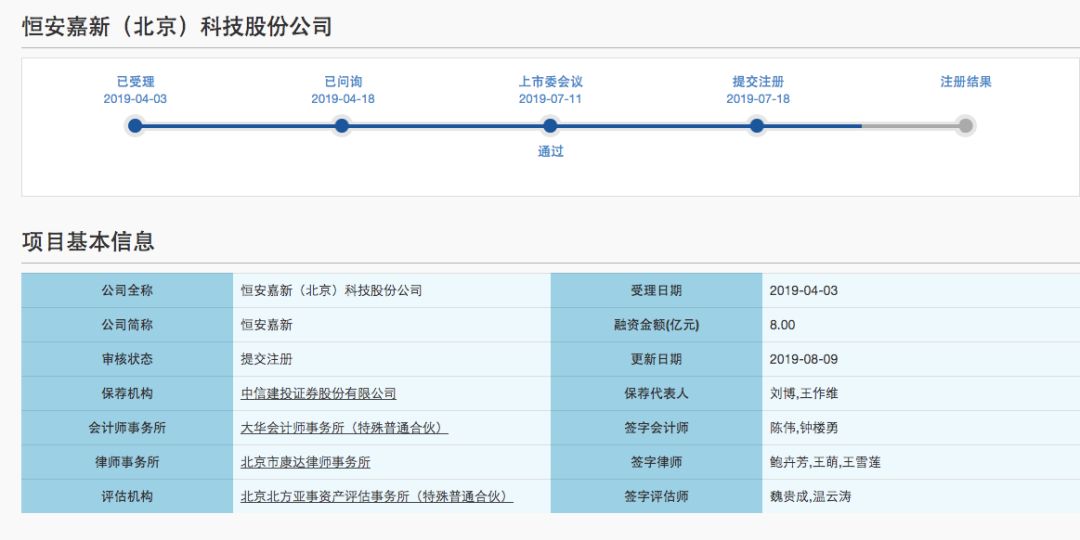Click the accountants value 陈伟,钟楼勇
1080x540 pixels.
pyautogui.click(x=804, y=428)
